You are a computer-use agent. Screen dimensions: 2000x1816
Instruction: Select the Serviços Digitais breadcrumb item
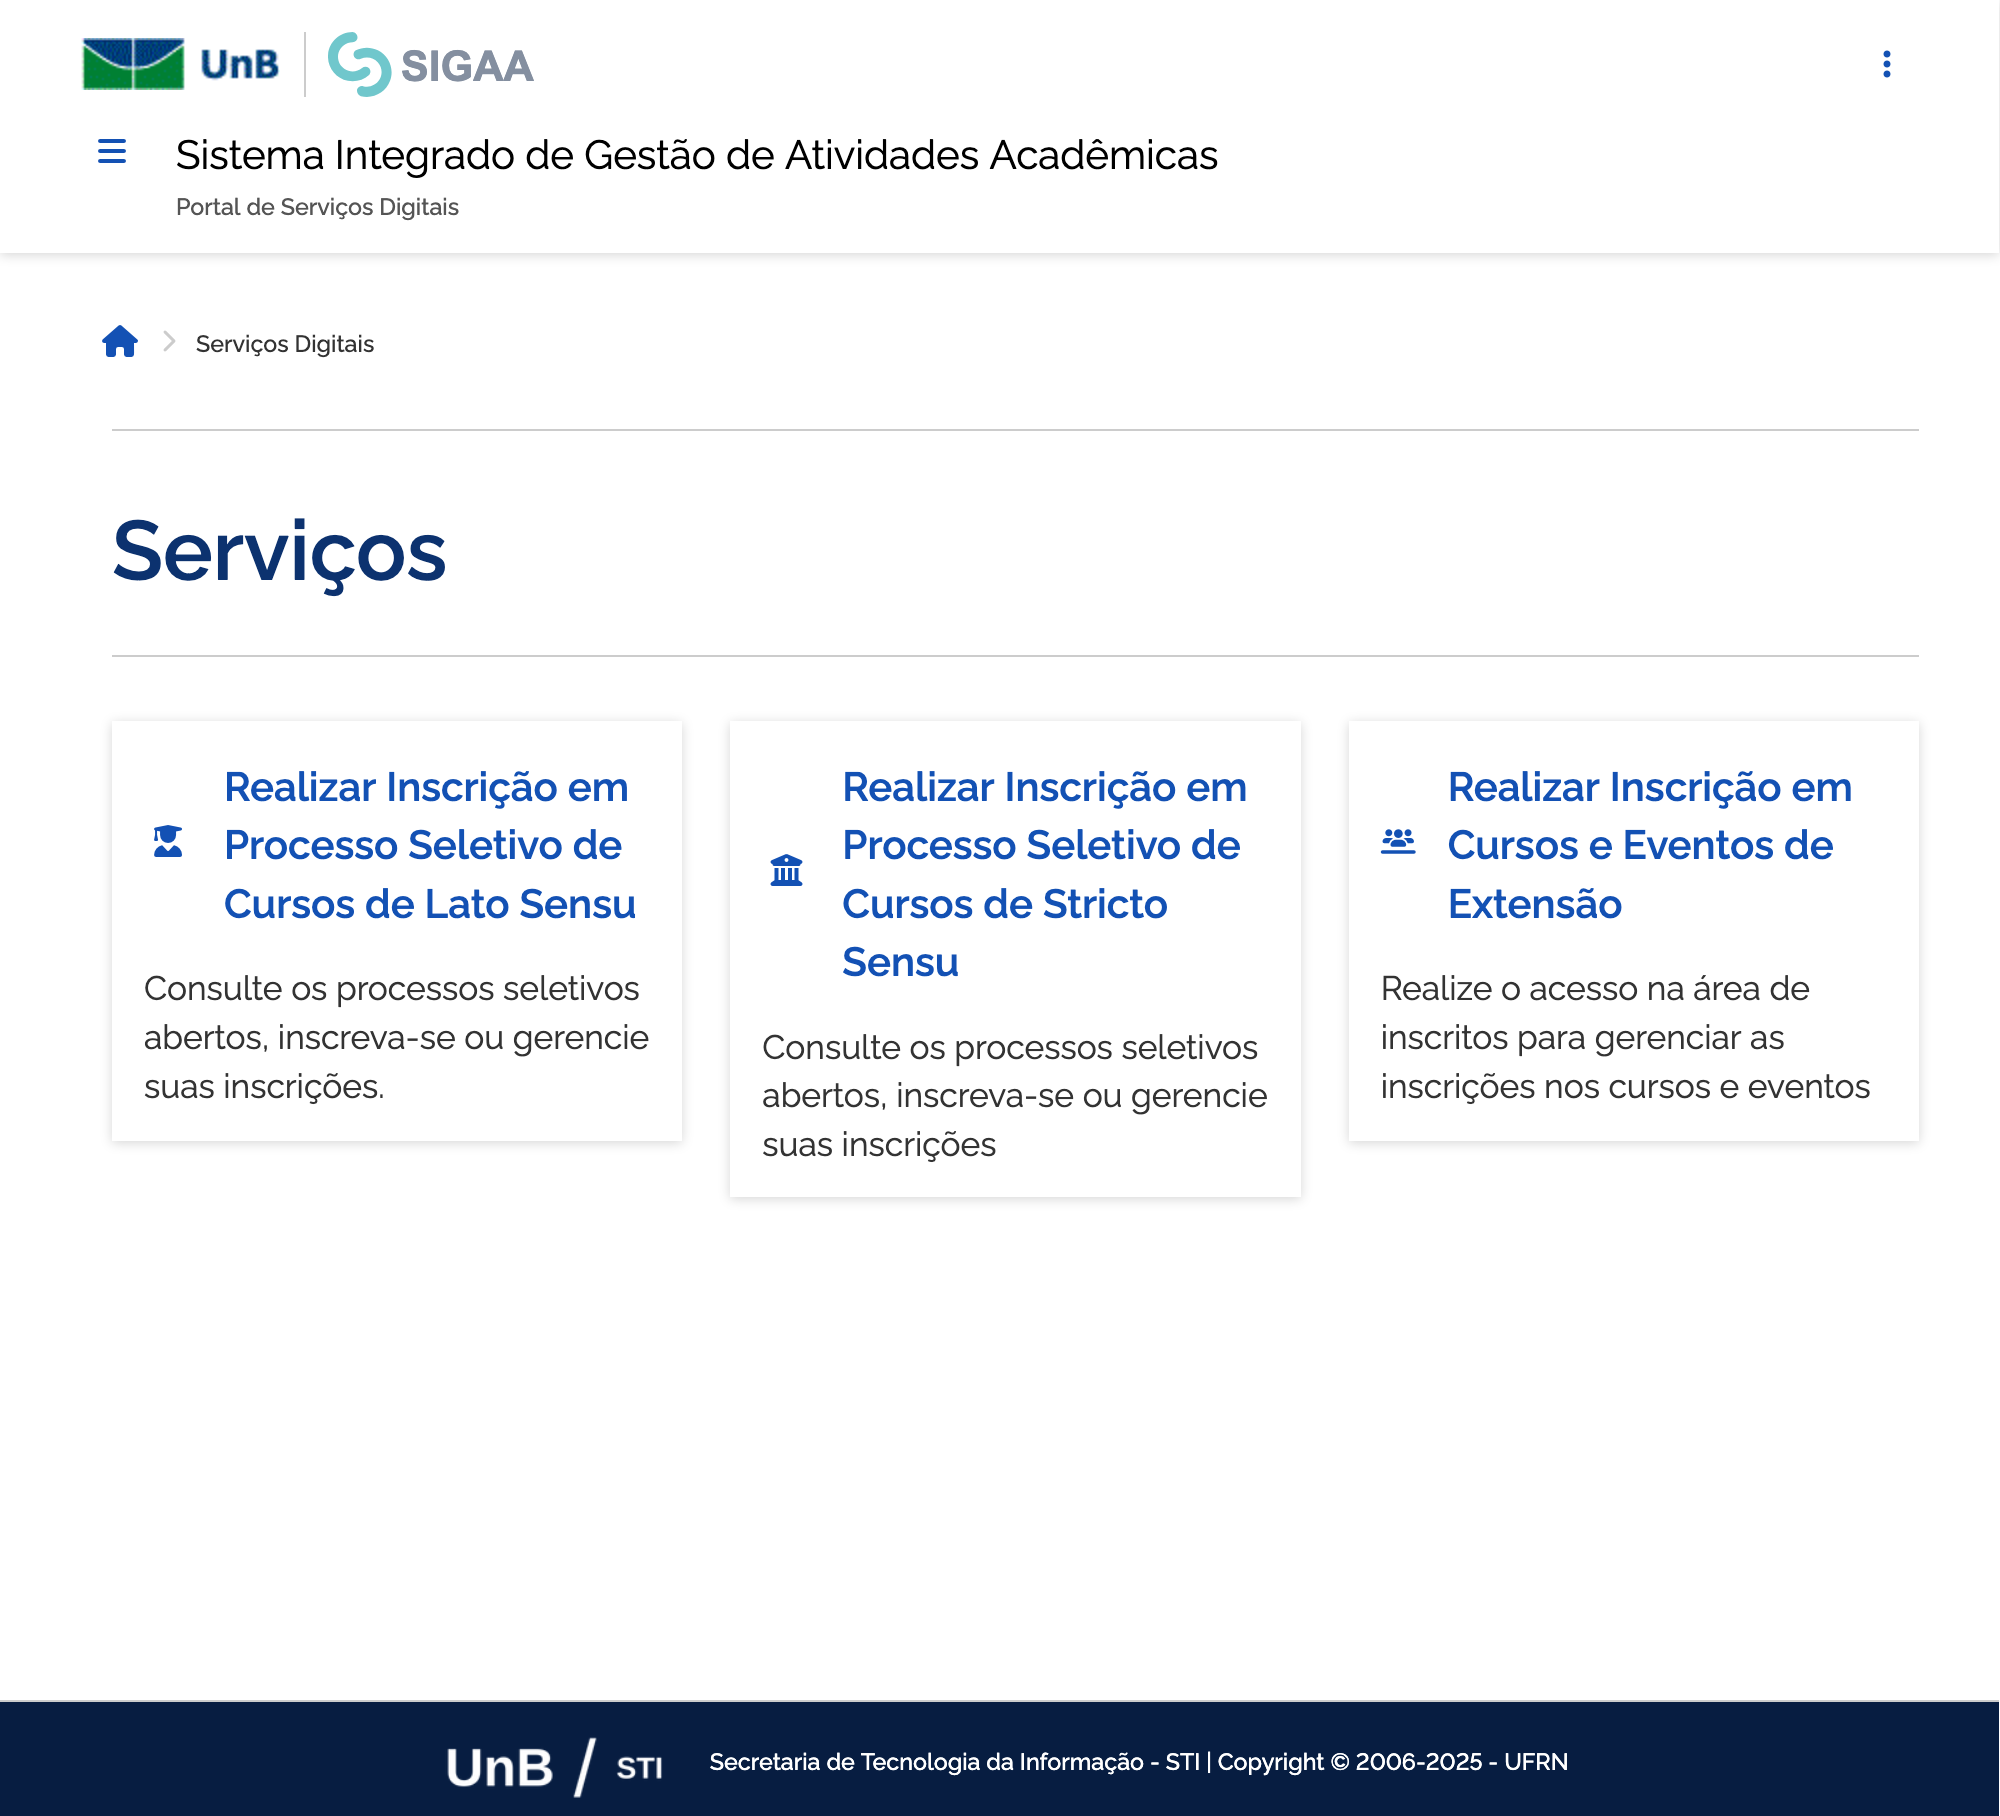click(283, 343)
